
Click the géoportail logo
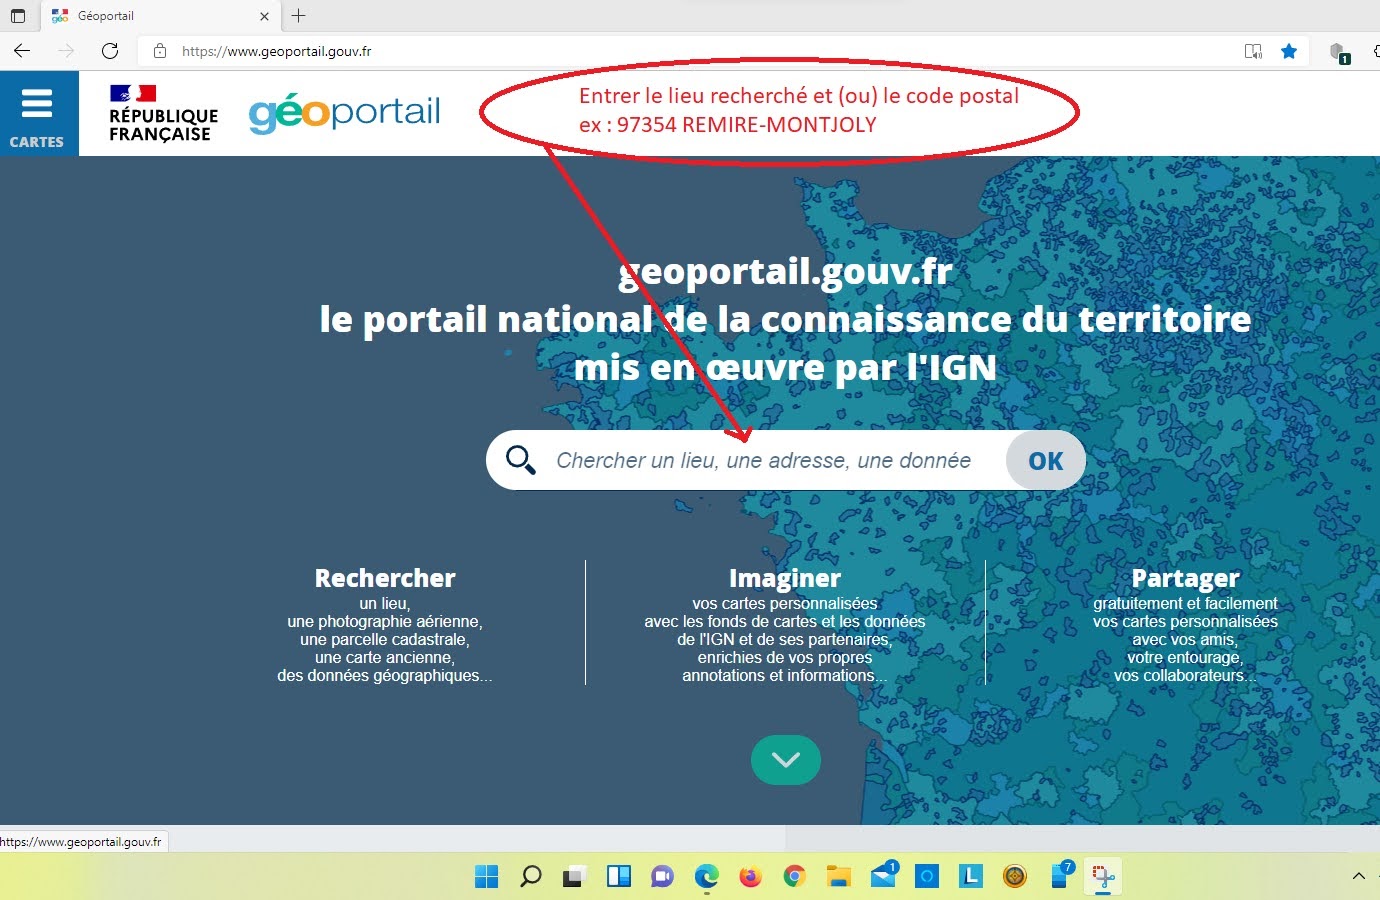[344, 114]
